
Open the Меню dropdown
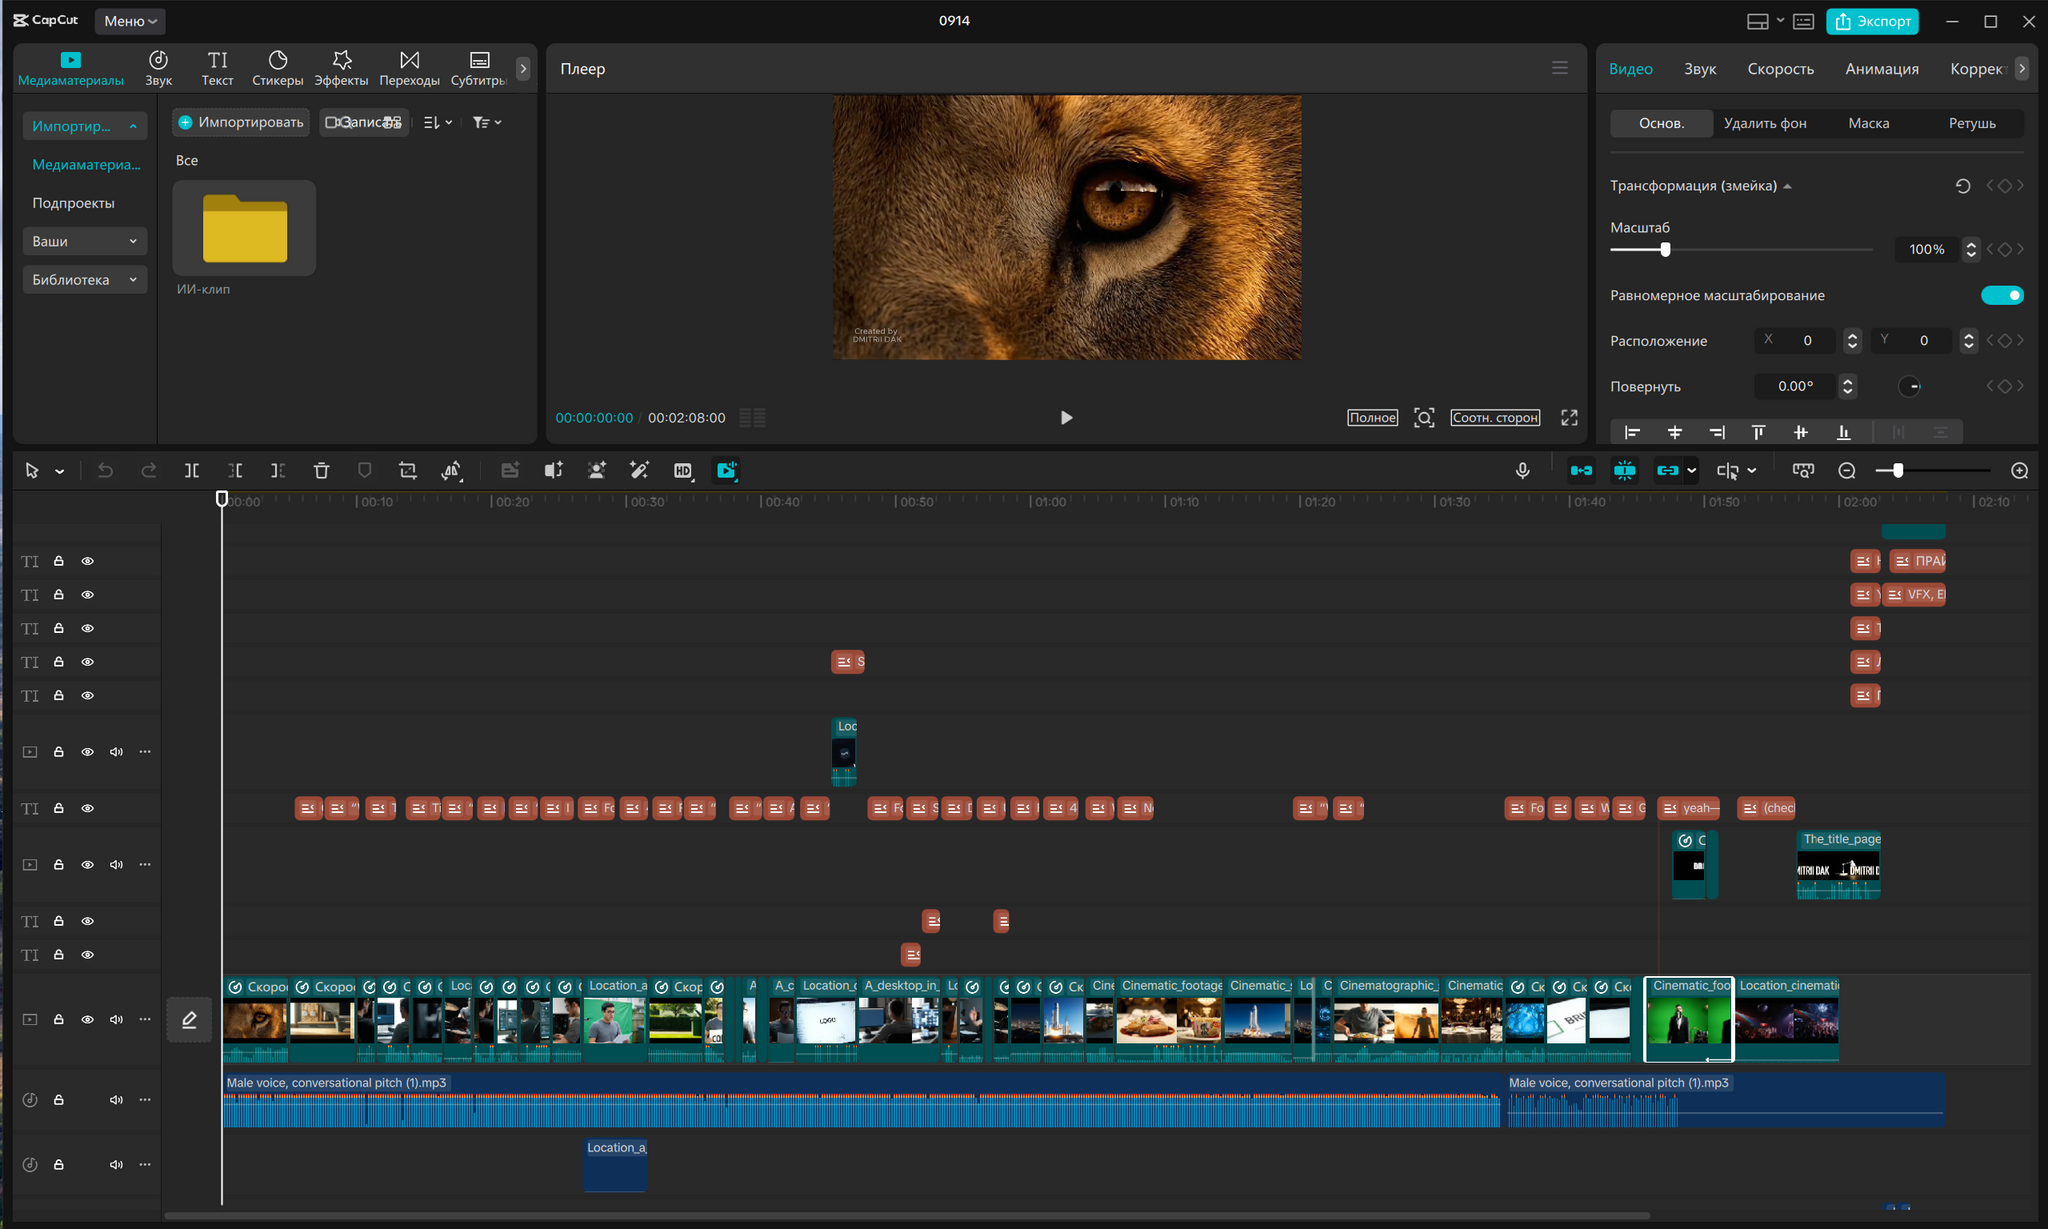130,21
